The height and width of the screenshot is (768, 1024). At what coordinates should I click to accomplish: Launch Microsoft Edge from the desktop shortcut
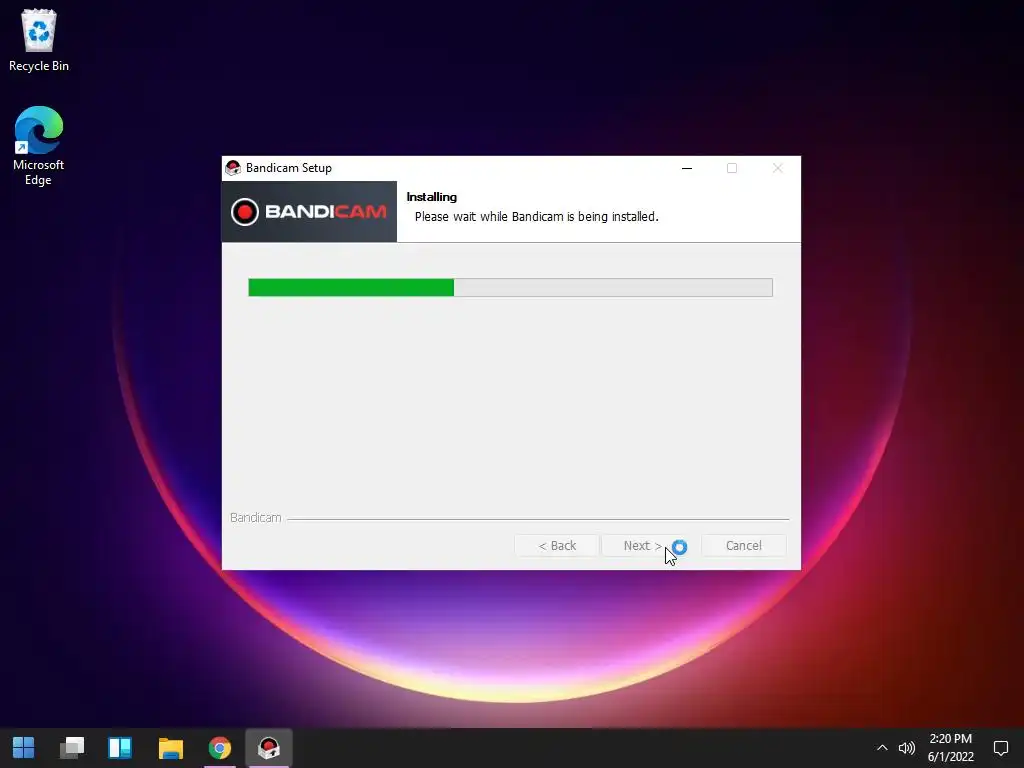[39, 146]
